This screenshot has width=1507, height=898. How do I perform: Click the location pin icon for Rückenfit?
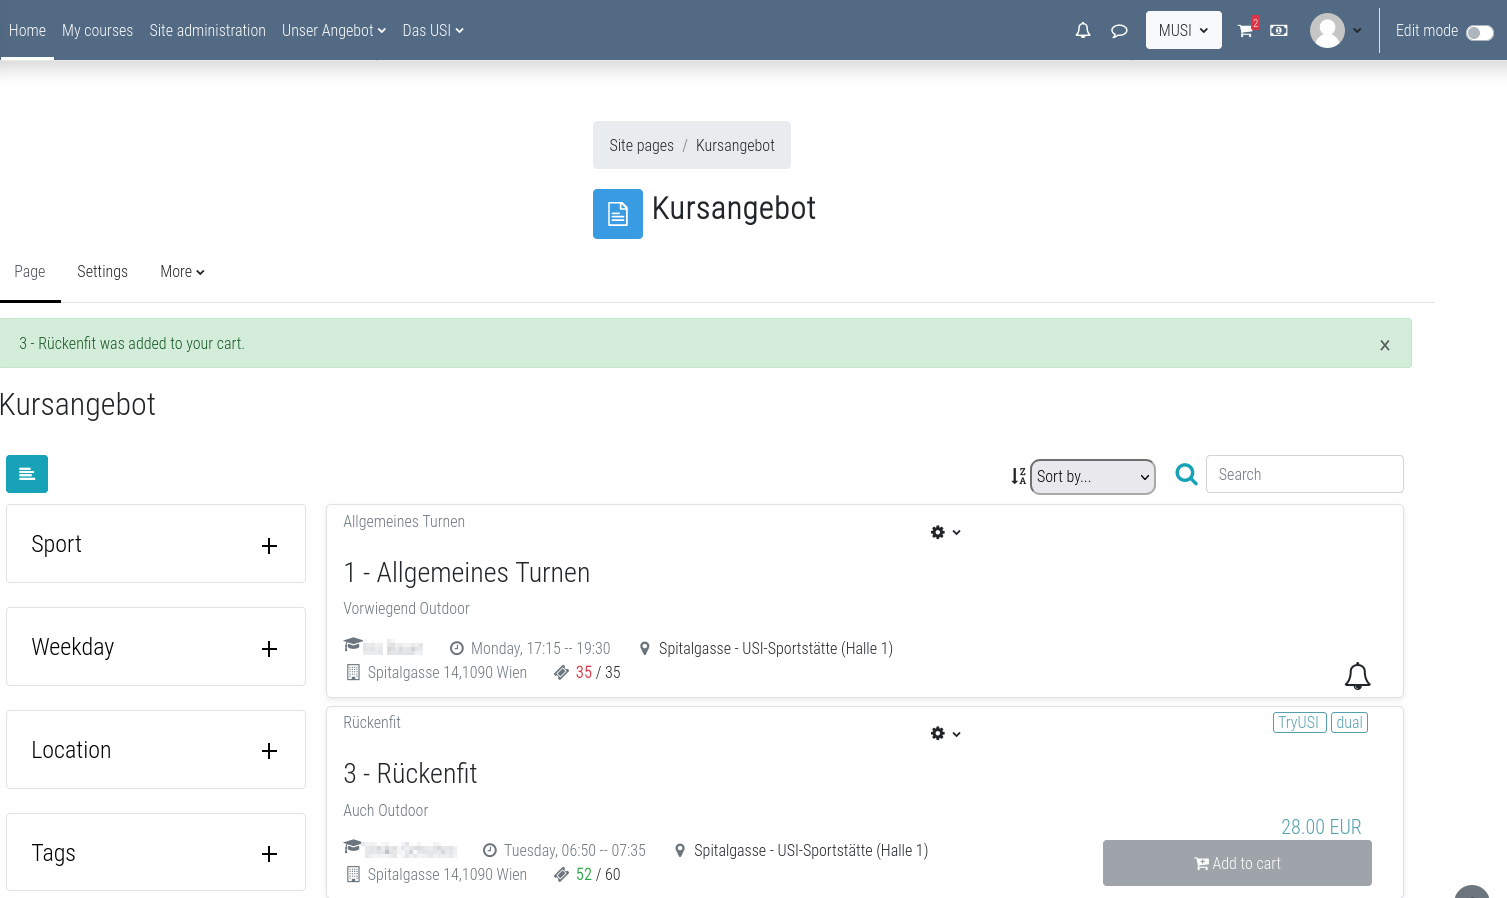(x=680, y=851)
